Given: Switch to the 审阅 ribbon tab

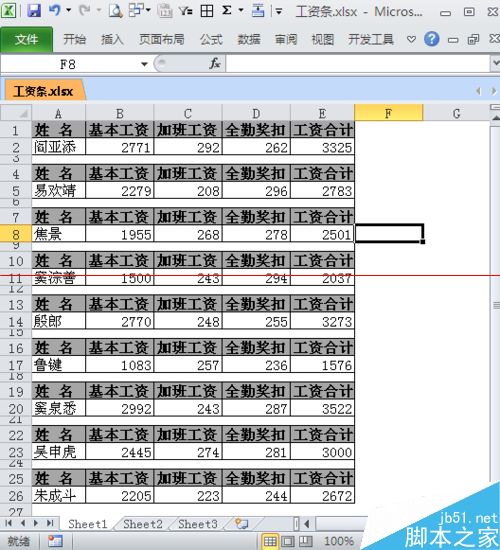Looking at the screenshot, I should click(x=286, y=39).
